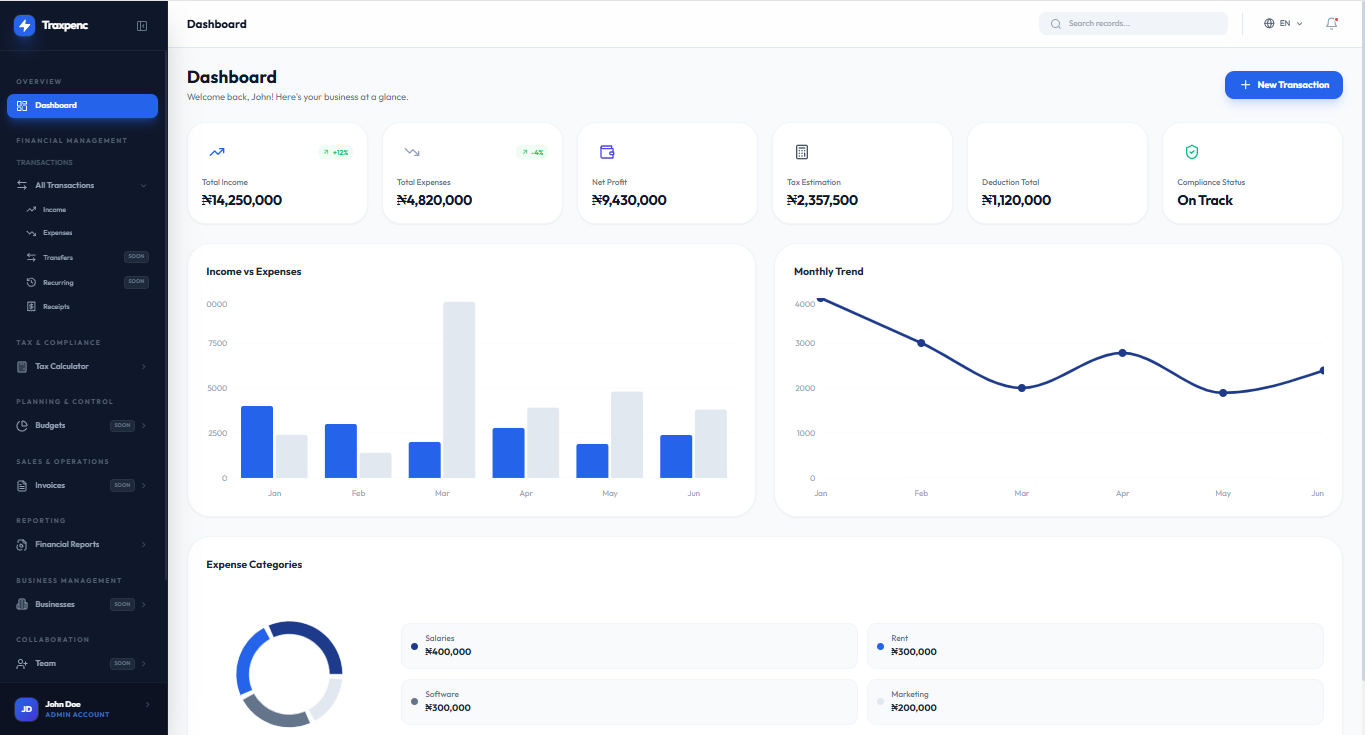Screen dimensions: 1365x735
Task: Select the Income icon in the sidebar
Action: pos(33,209)
